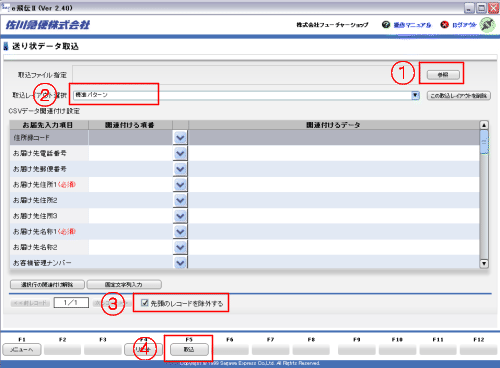Click the F4 リセット button
500x368 pixels.
tap(143, 349)
